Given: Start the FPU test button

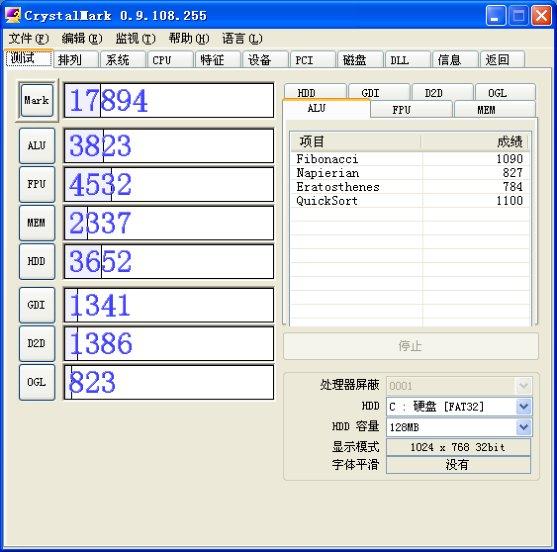Looking at the screenshot, I should (x=37, y=184).
